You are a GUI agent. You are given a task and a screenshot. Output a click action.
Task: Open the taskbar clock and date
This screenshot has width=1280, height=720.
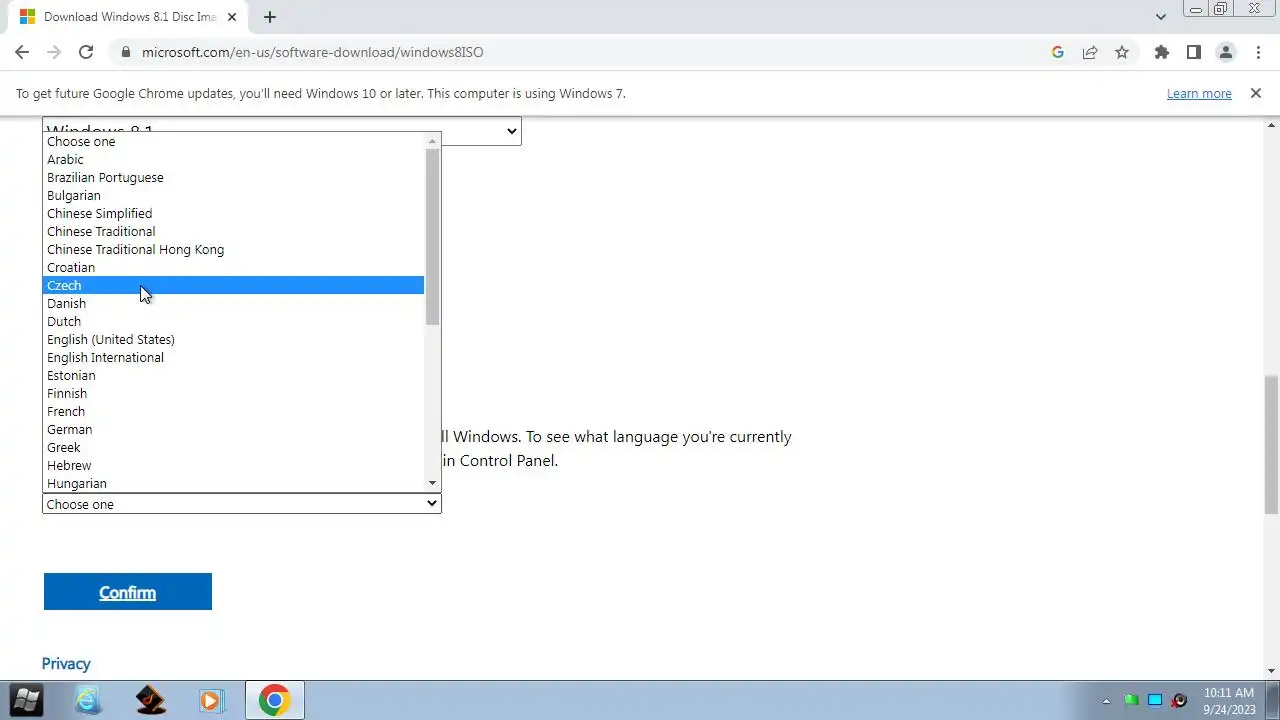(x=1229, y=700)
